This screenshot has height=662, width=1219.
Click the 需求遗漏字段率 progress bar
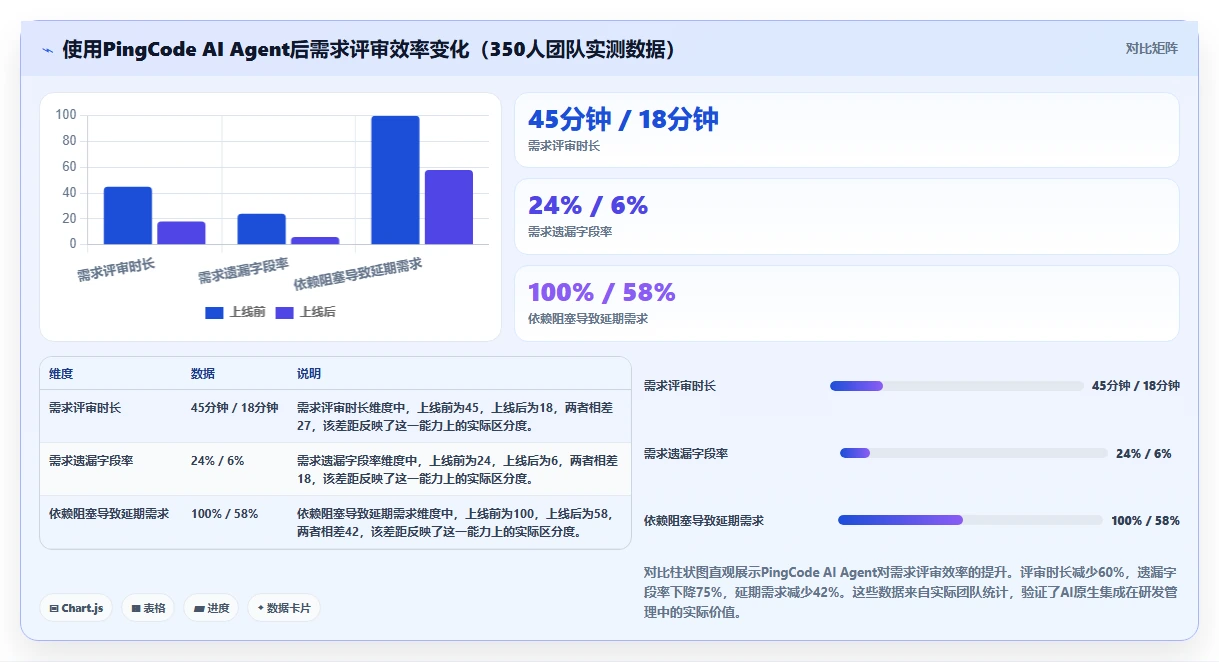(974, 453)
